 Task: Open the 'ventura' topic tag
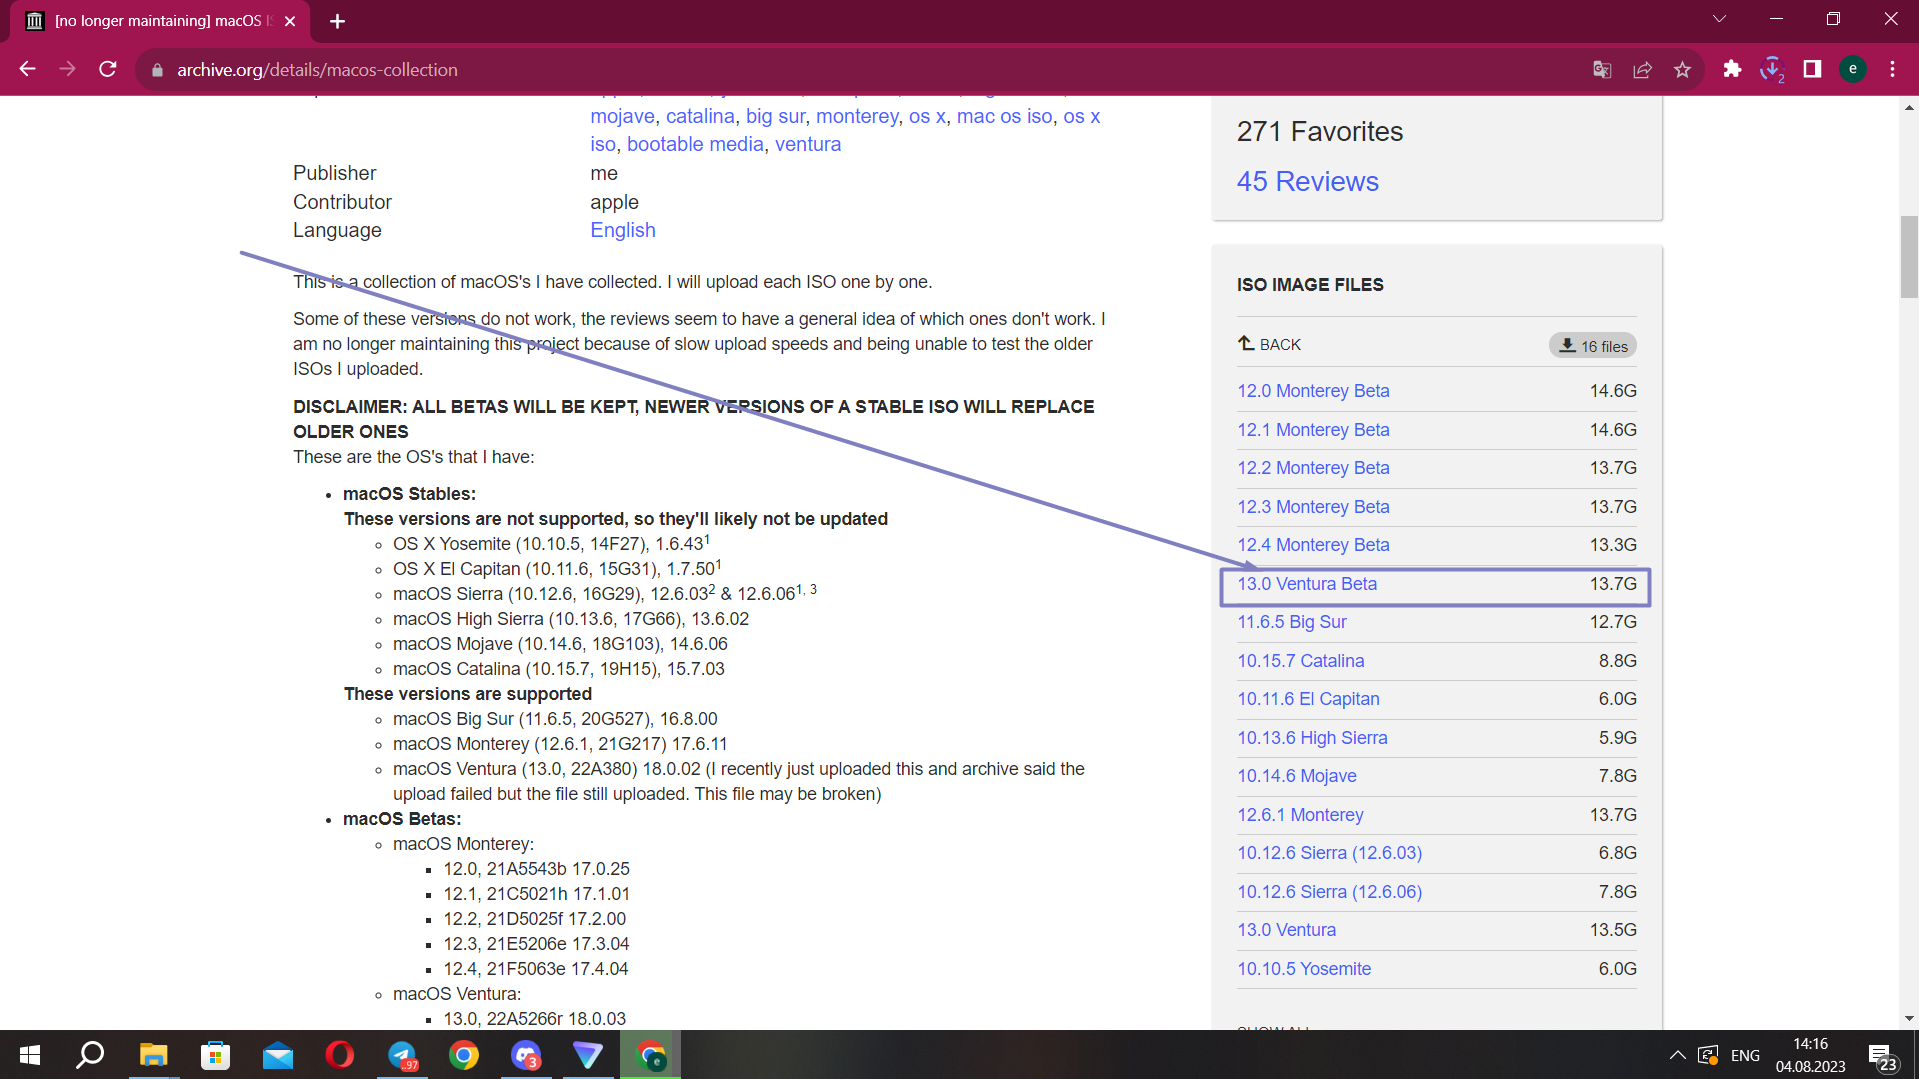808,144
